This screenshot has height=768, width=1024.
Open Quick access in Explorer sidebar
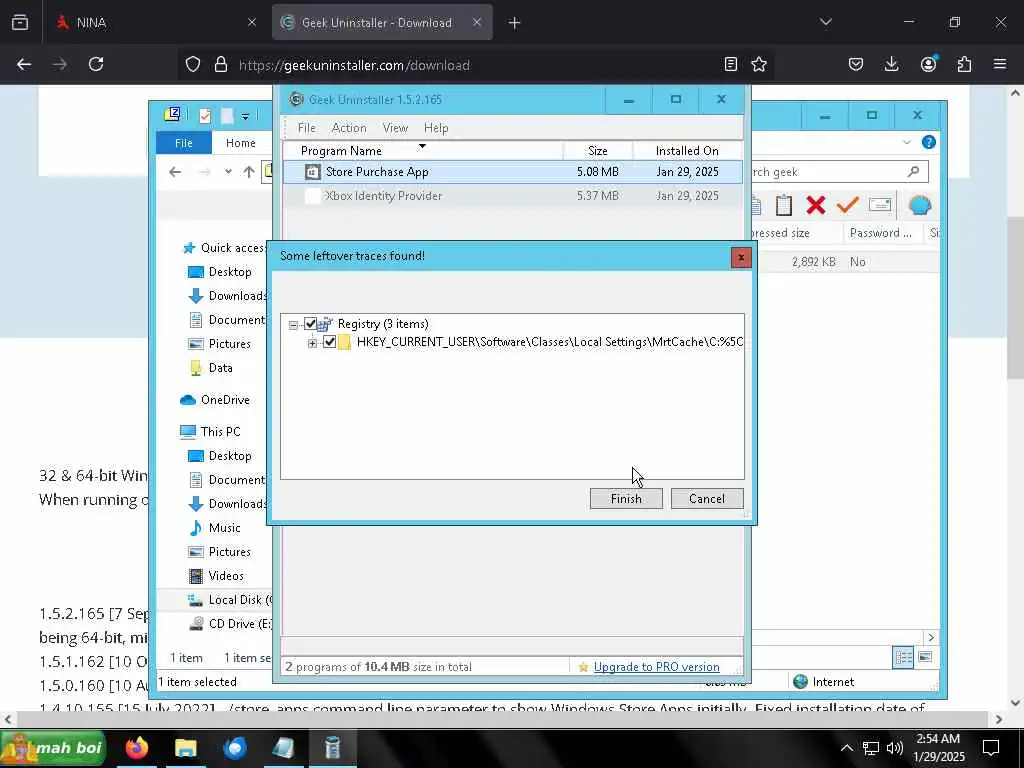point(226,248)
